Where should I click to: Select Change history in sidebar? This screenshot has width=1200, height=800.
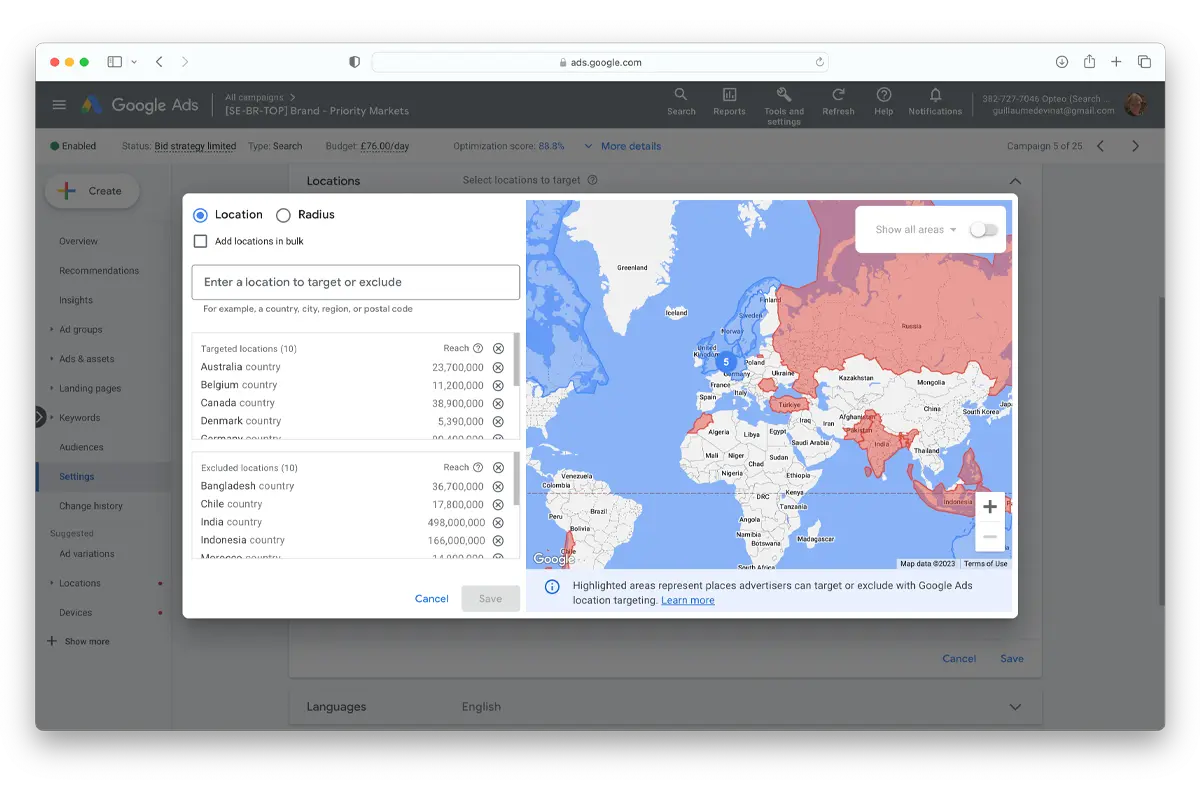click(90, 506)
